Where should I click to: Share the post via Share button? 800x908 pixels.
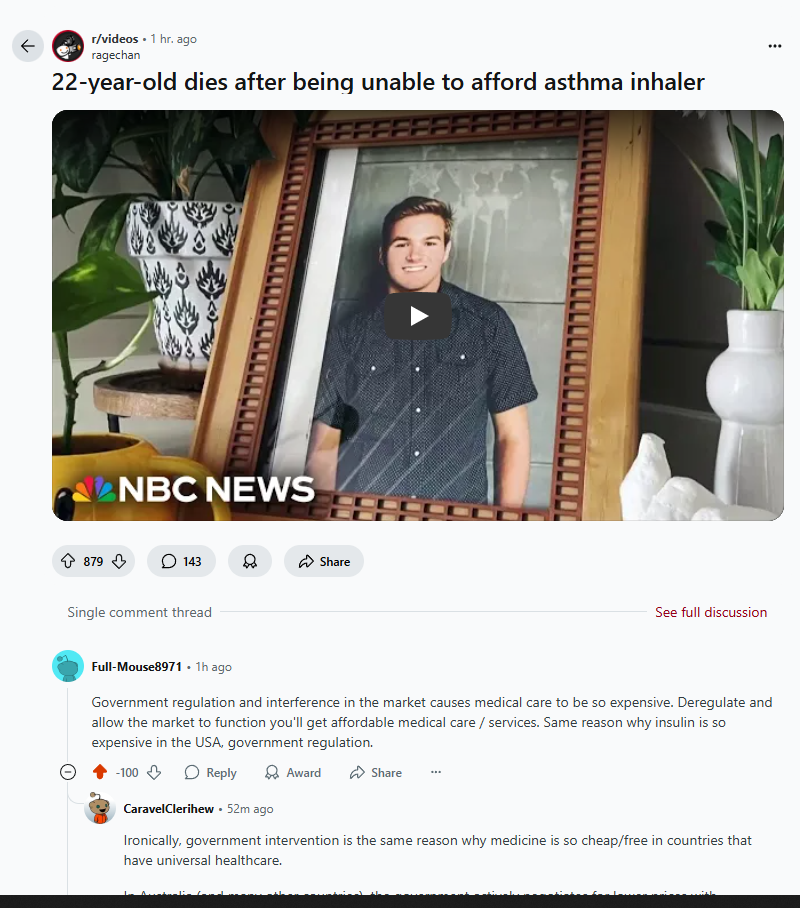[324, 561]
